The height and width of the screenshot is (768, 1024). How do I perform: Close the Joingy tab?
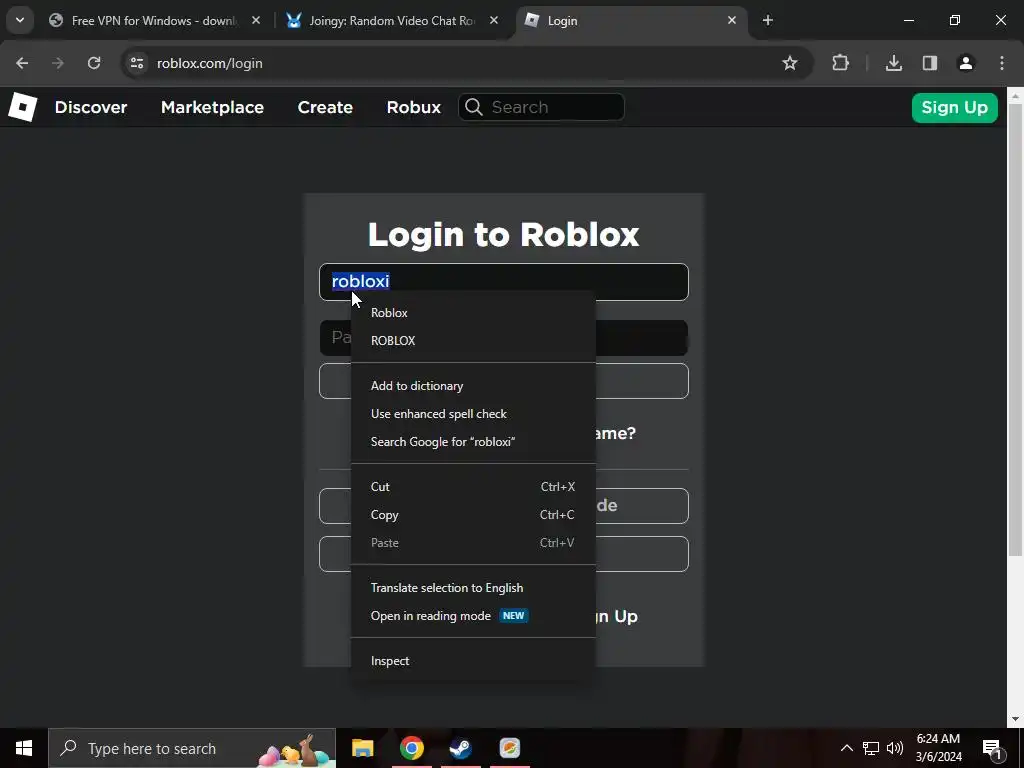(494, 20)
